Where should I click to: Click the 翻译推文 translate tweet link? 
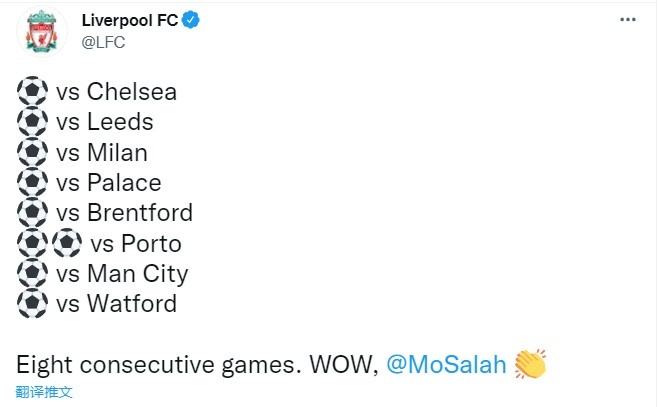point(44,392)
